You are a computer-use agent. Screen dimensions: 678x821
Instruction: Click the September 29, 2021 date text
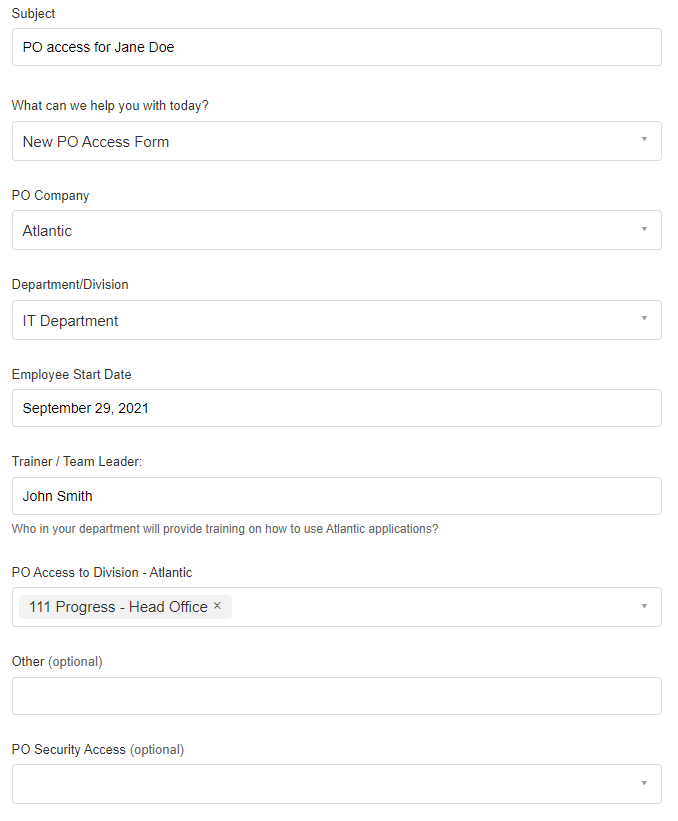pos(84,408)
